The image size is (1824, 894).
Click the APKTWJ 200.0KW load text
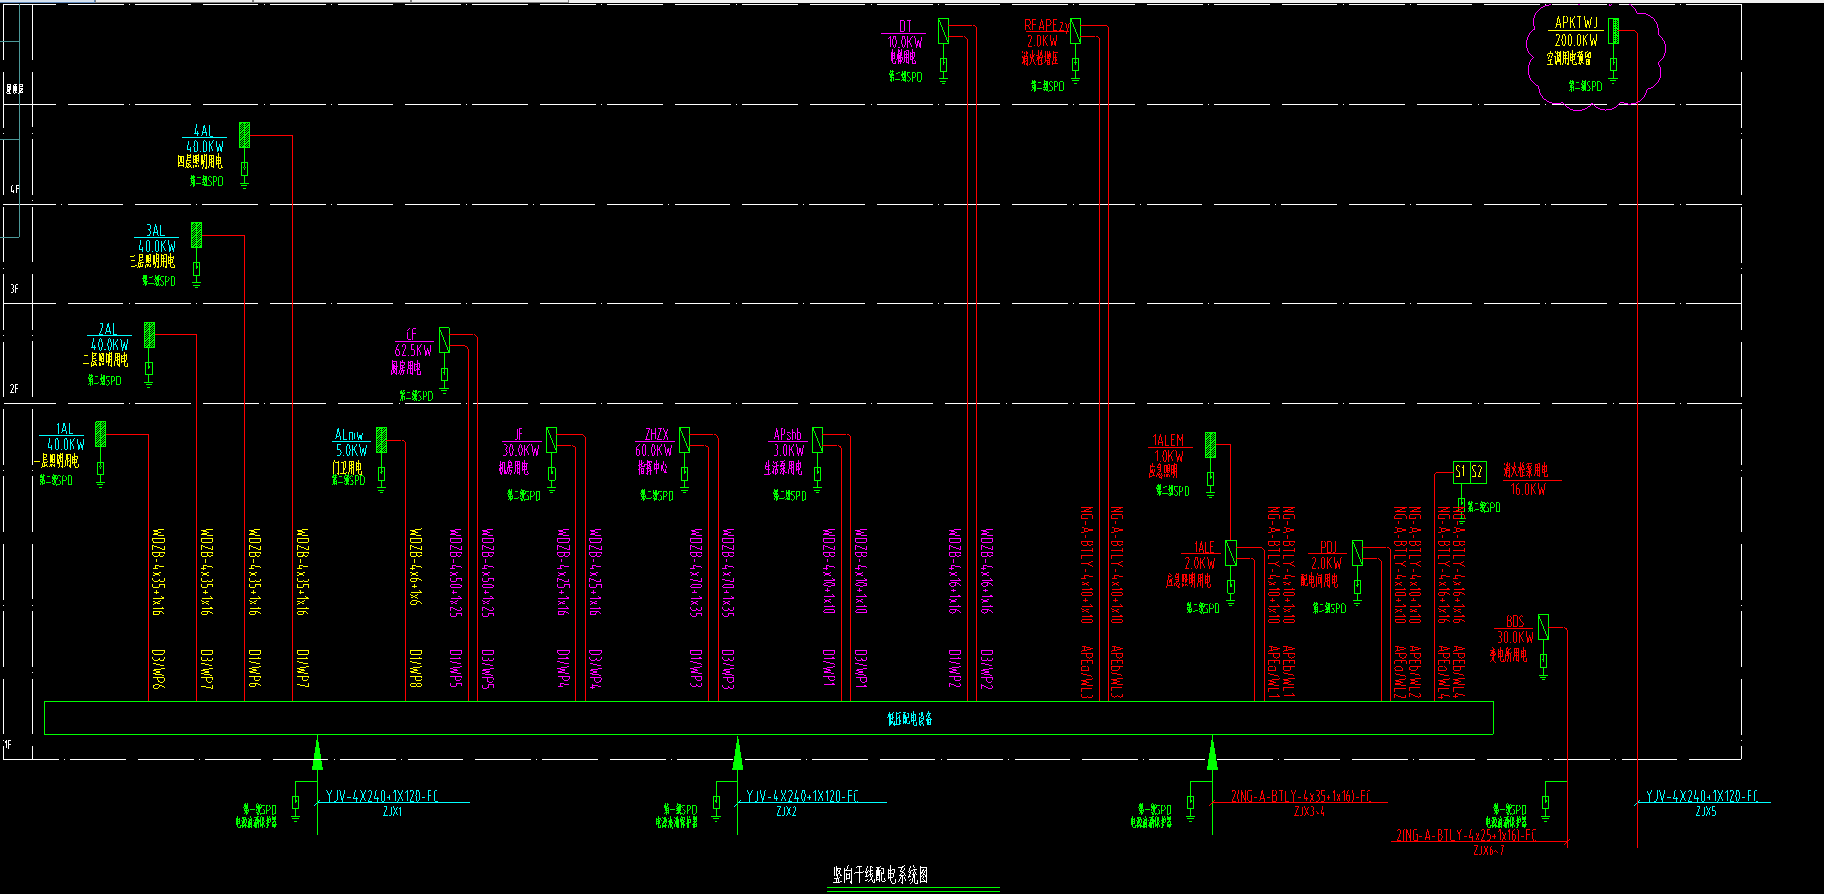1576,41
